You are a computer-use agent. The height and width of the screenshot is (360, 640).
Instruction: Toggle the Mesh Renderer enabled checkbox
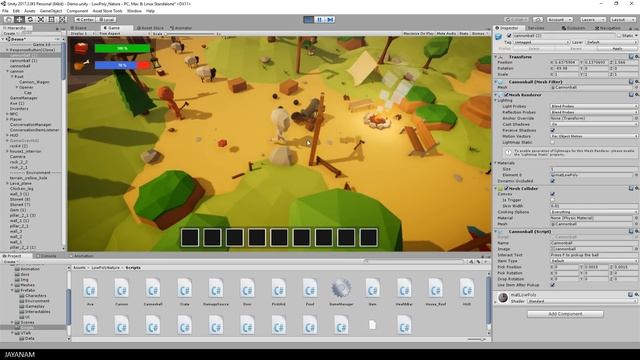click(x=506, y=95)
